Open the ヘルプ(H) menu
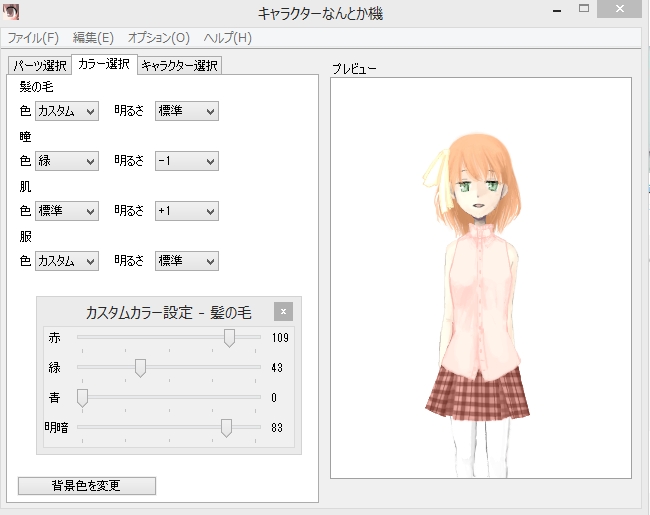650x515 pixels. pyautogui.click(x=228, y=38)
